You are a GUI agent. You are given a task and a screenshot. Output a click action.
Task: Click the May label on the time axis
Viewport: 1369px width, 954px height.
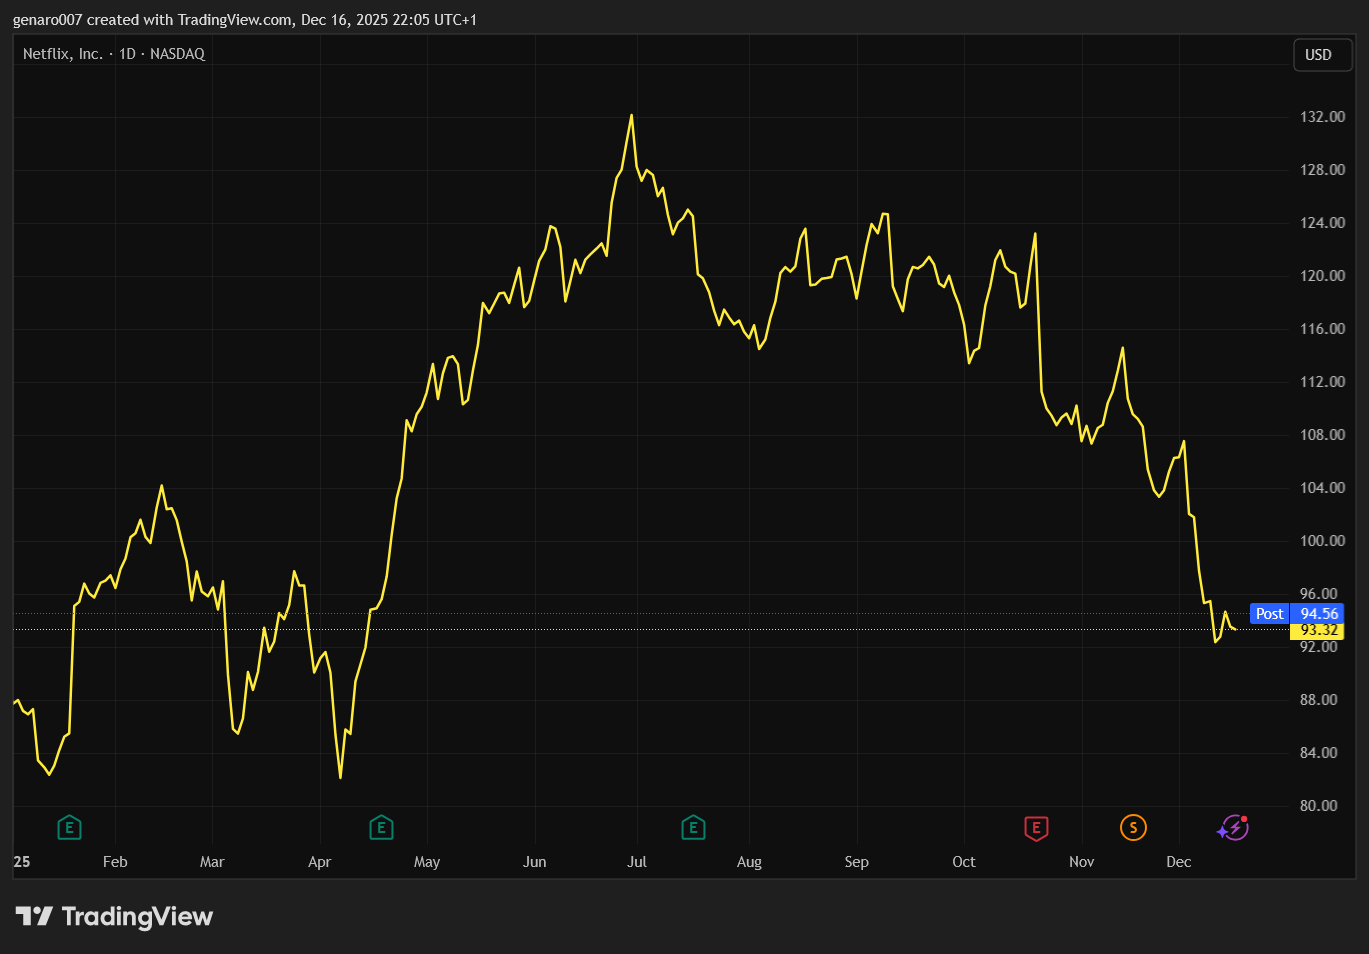click(427, 862)
